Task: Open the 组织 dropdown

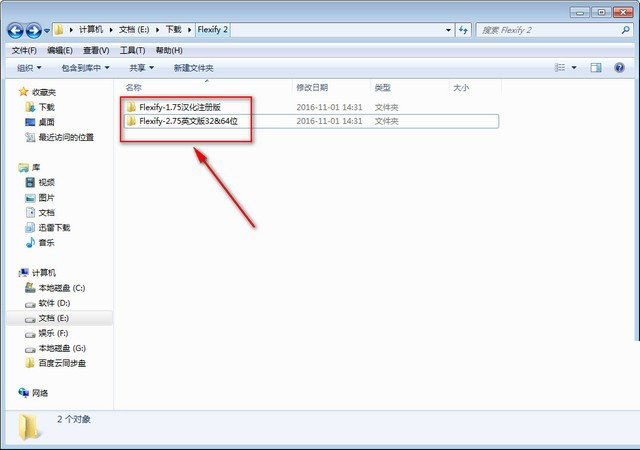Action: pos(29,68)
